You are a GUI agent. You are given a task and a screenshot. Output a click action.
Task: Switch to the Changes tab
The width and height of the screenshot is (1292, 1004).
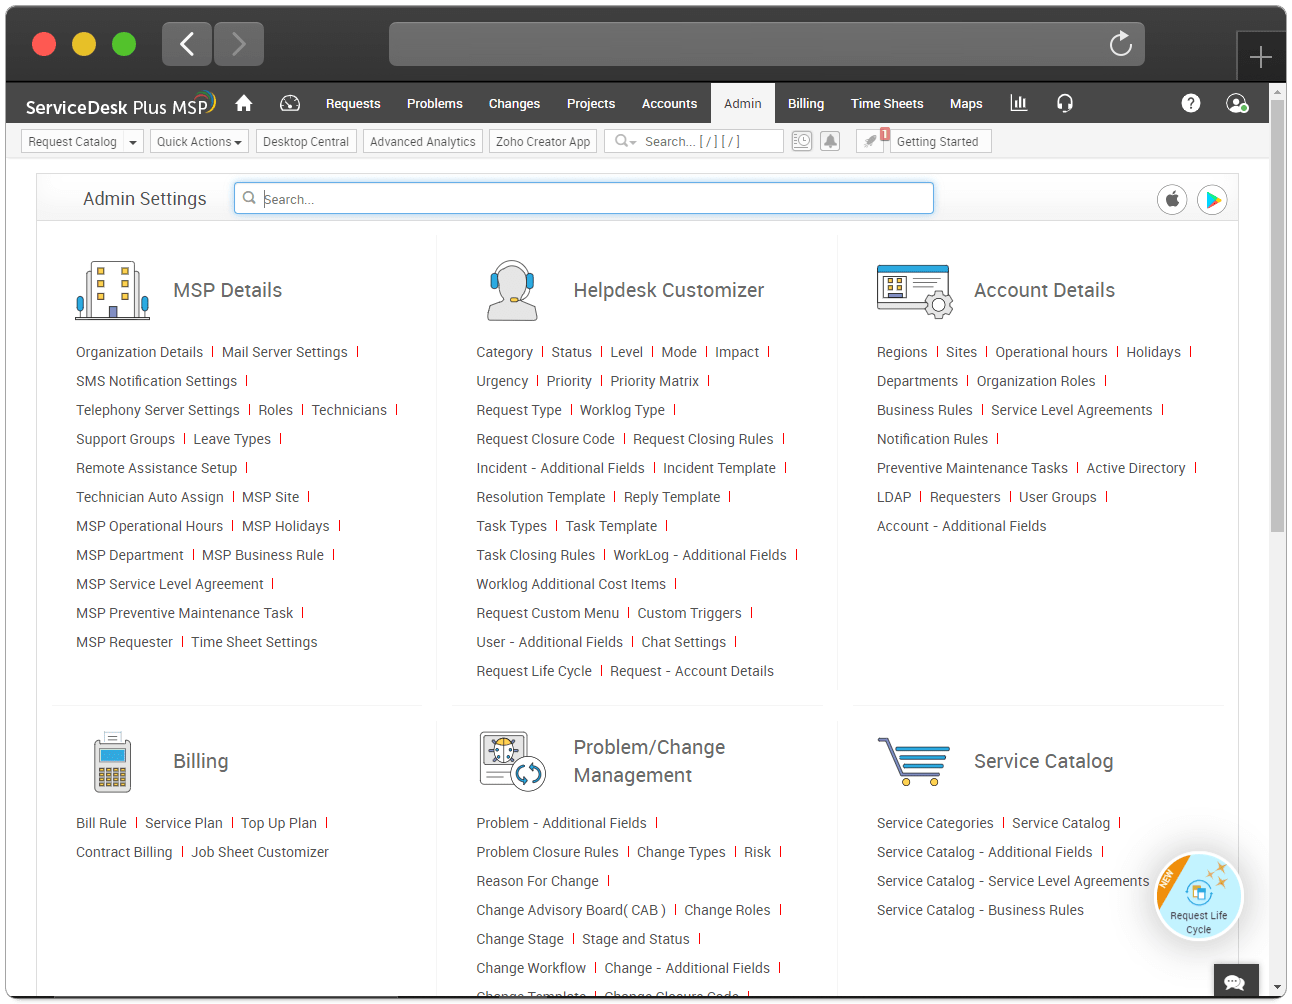514,103
